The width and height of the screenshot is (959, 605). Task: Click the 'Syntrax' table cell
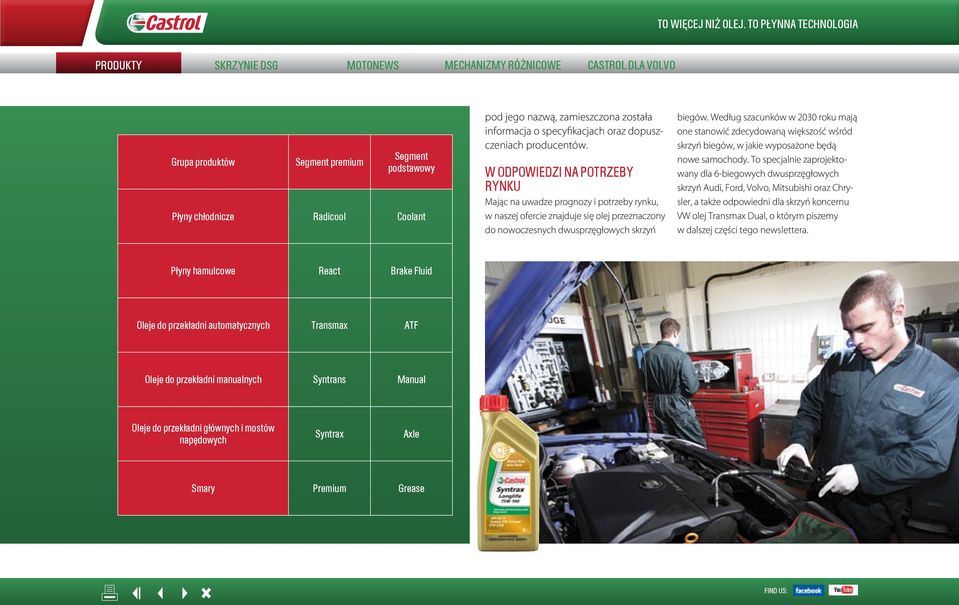point(329,434)
